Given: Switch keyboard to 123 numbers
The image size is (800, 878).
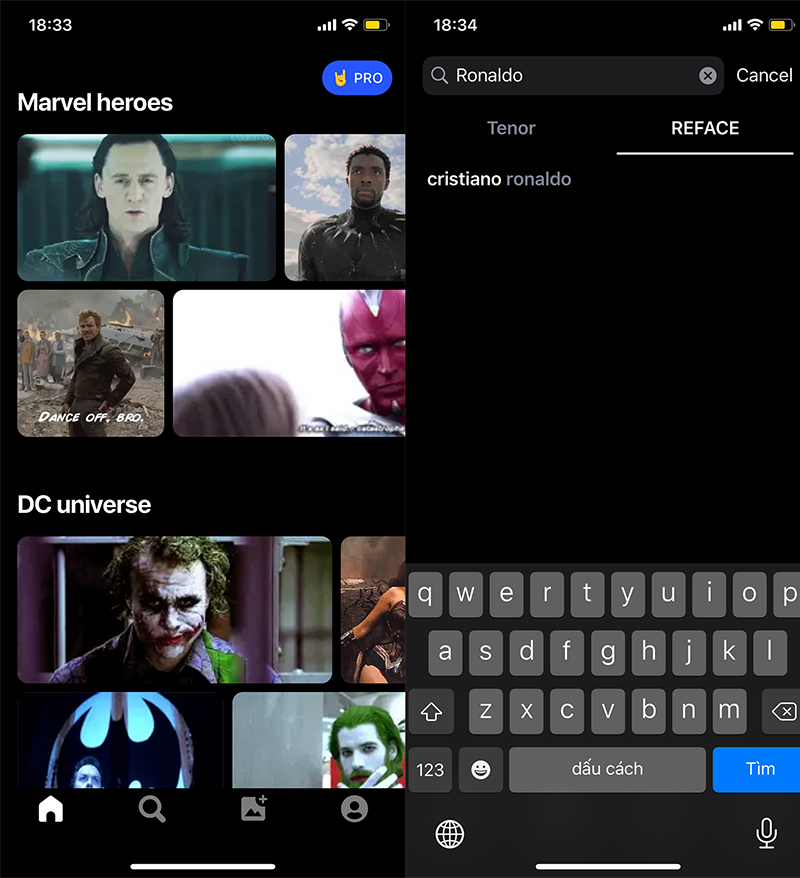Looking at the screenshot, I should coord(430,769).
